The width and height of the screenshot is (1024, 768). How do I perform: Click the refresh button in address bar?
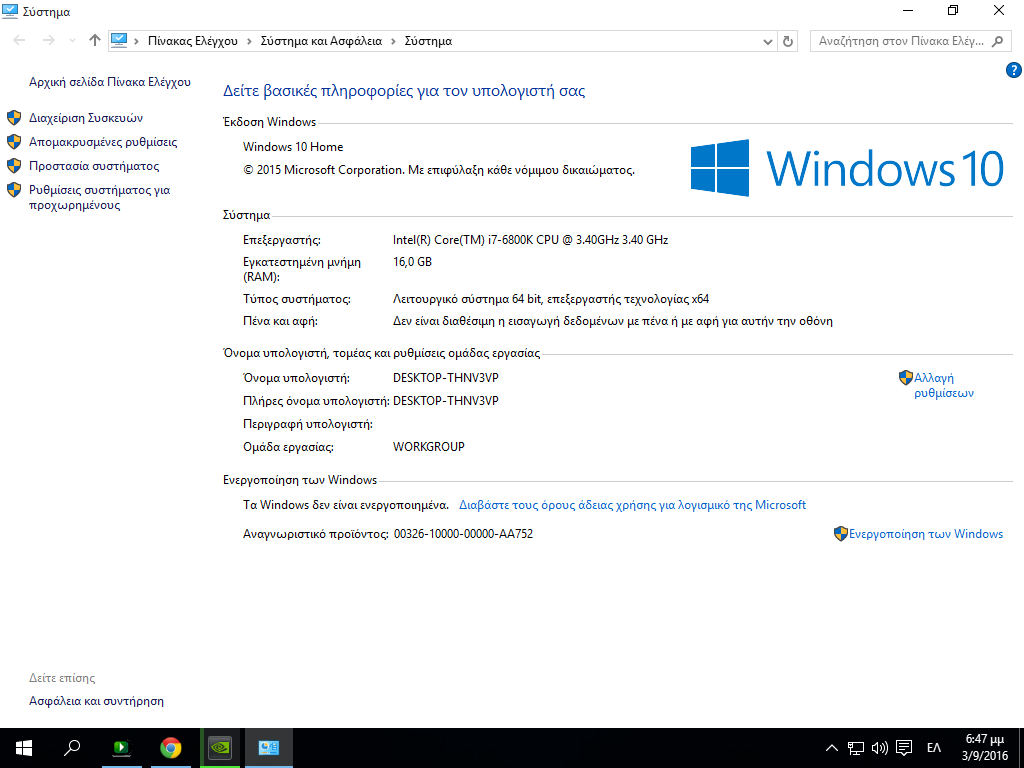click(788, 41)
